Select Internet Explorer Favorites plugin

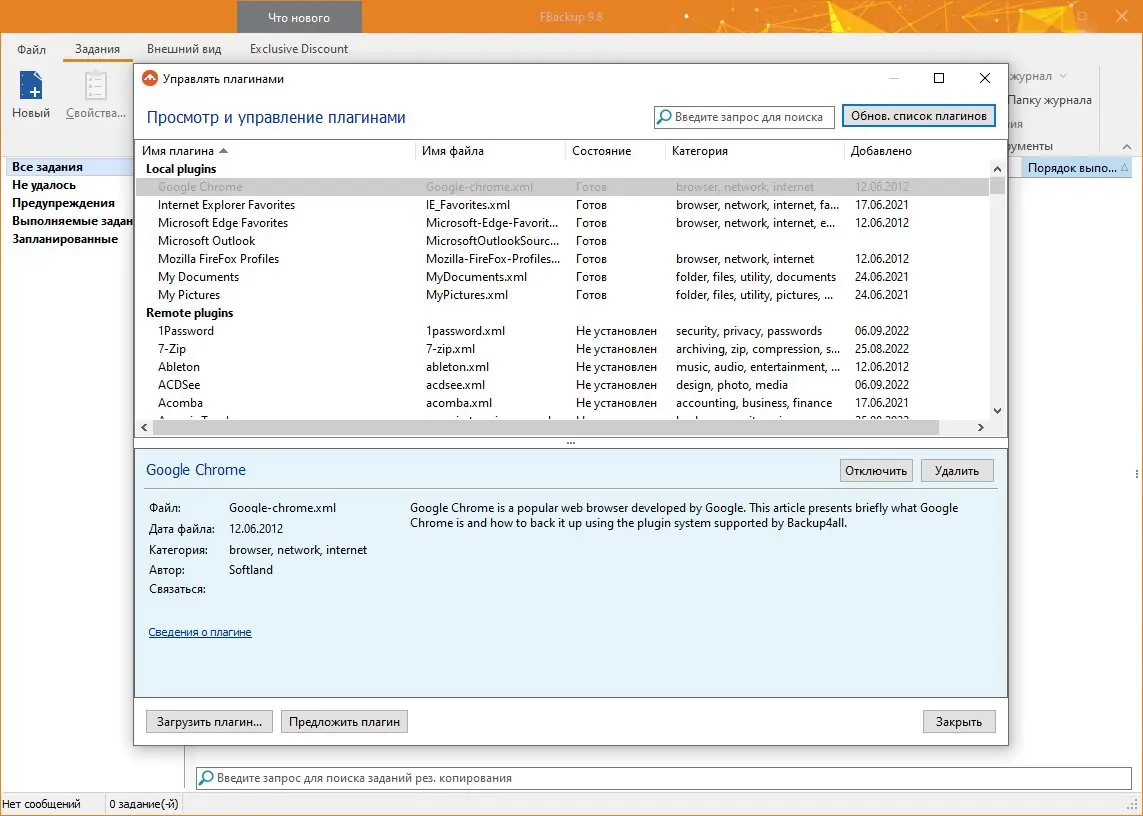pos(562,205)
